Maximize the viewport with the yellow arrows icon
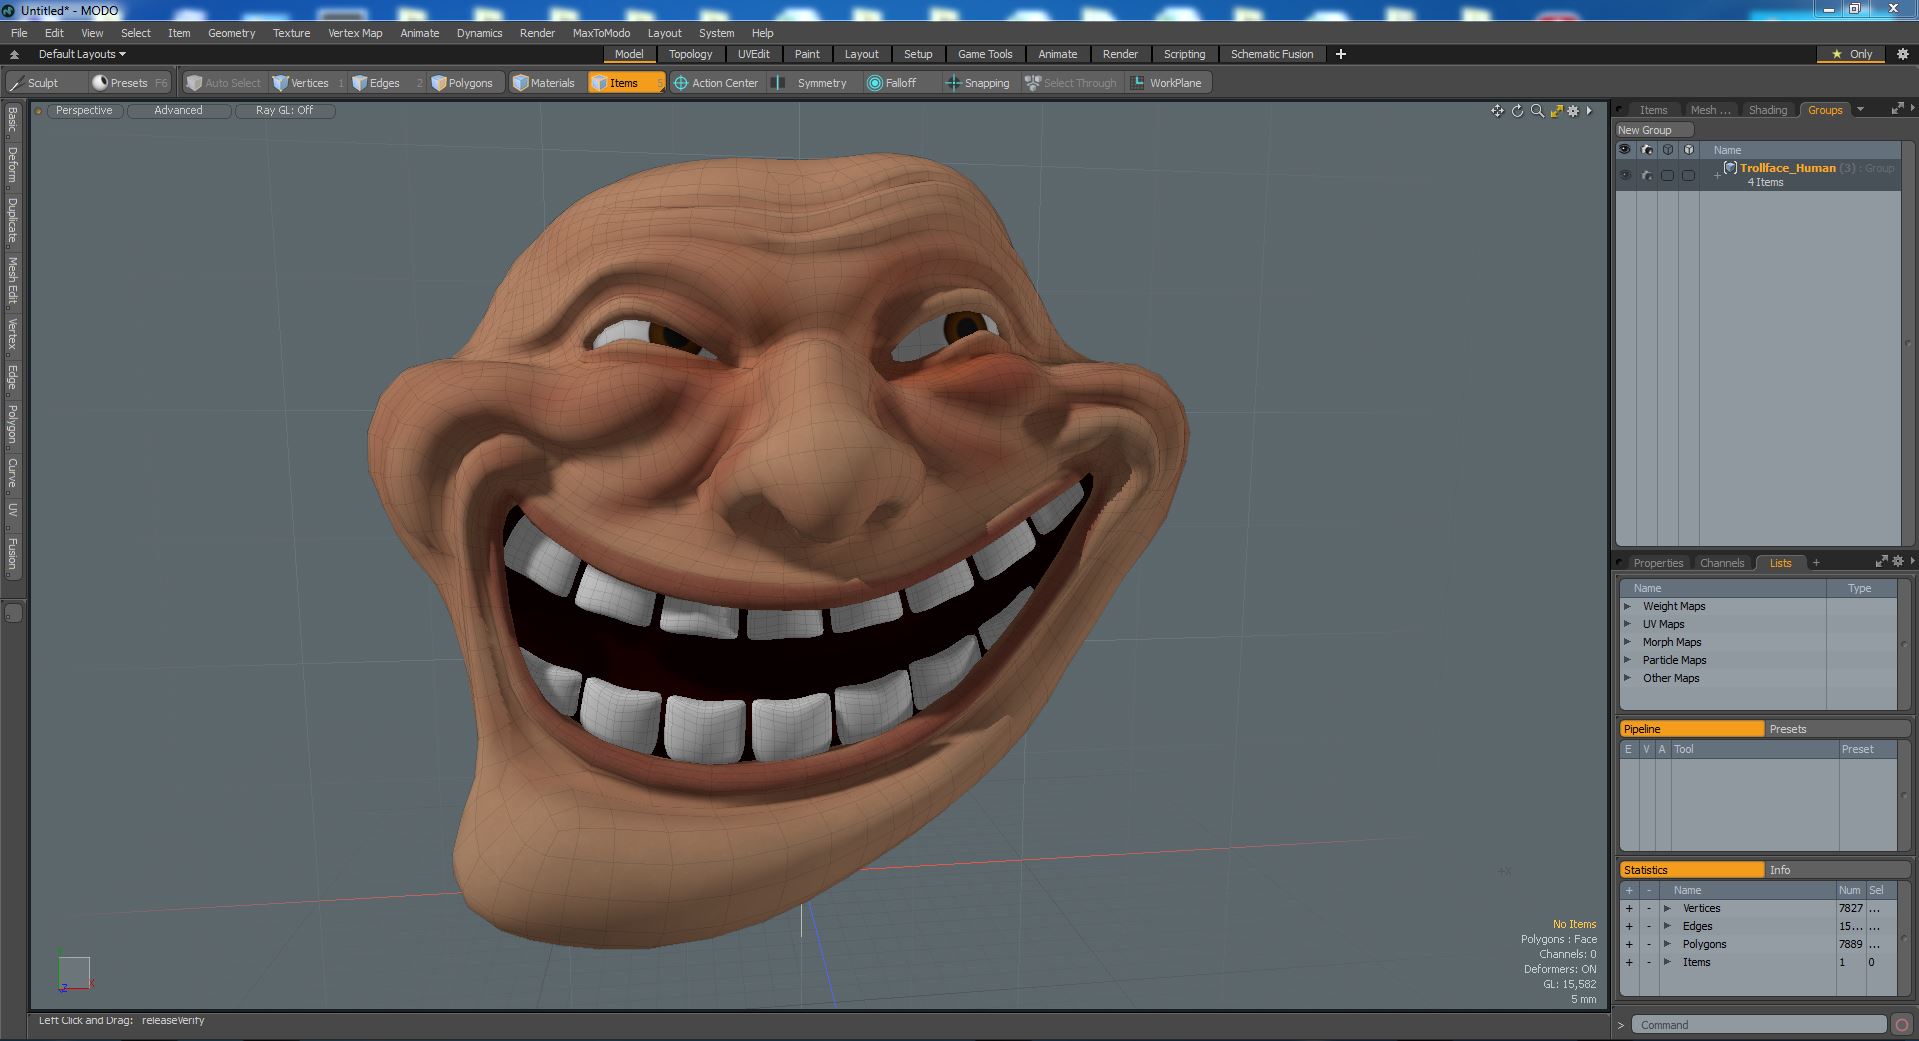 (x=1556, y=111)
